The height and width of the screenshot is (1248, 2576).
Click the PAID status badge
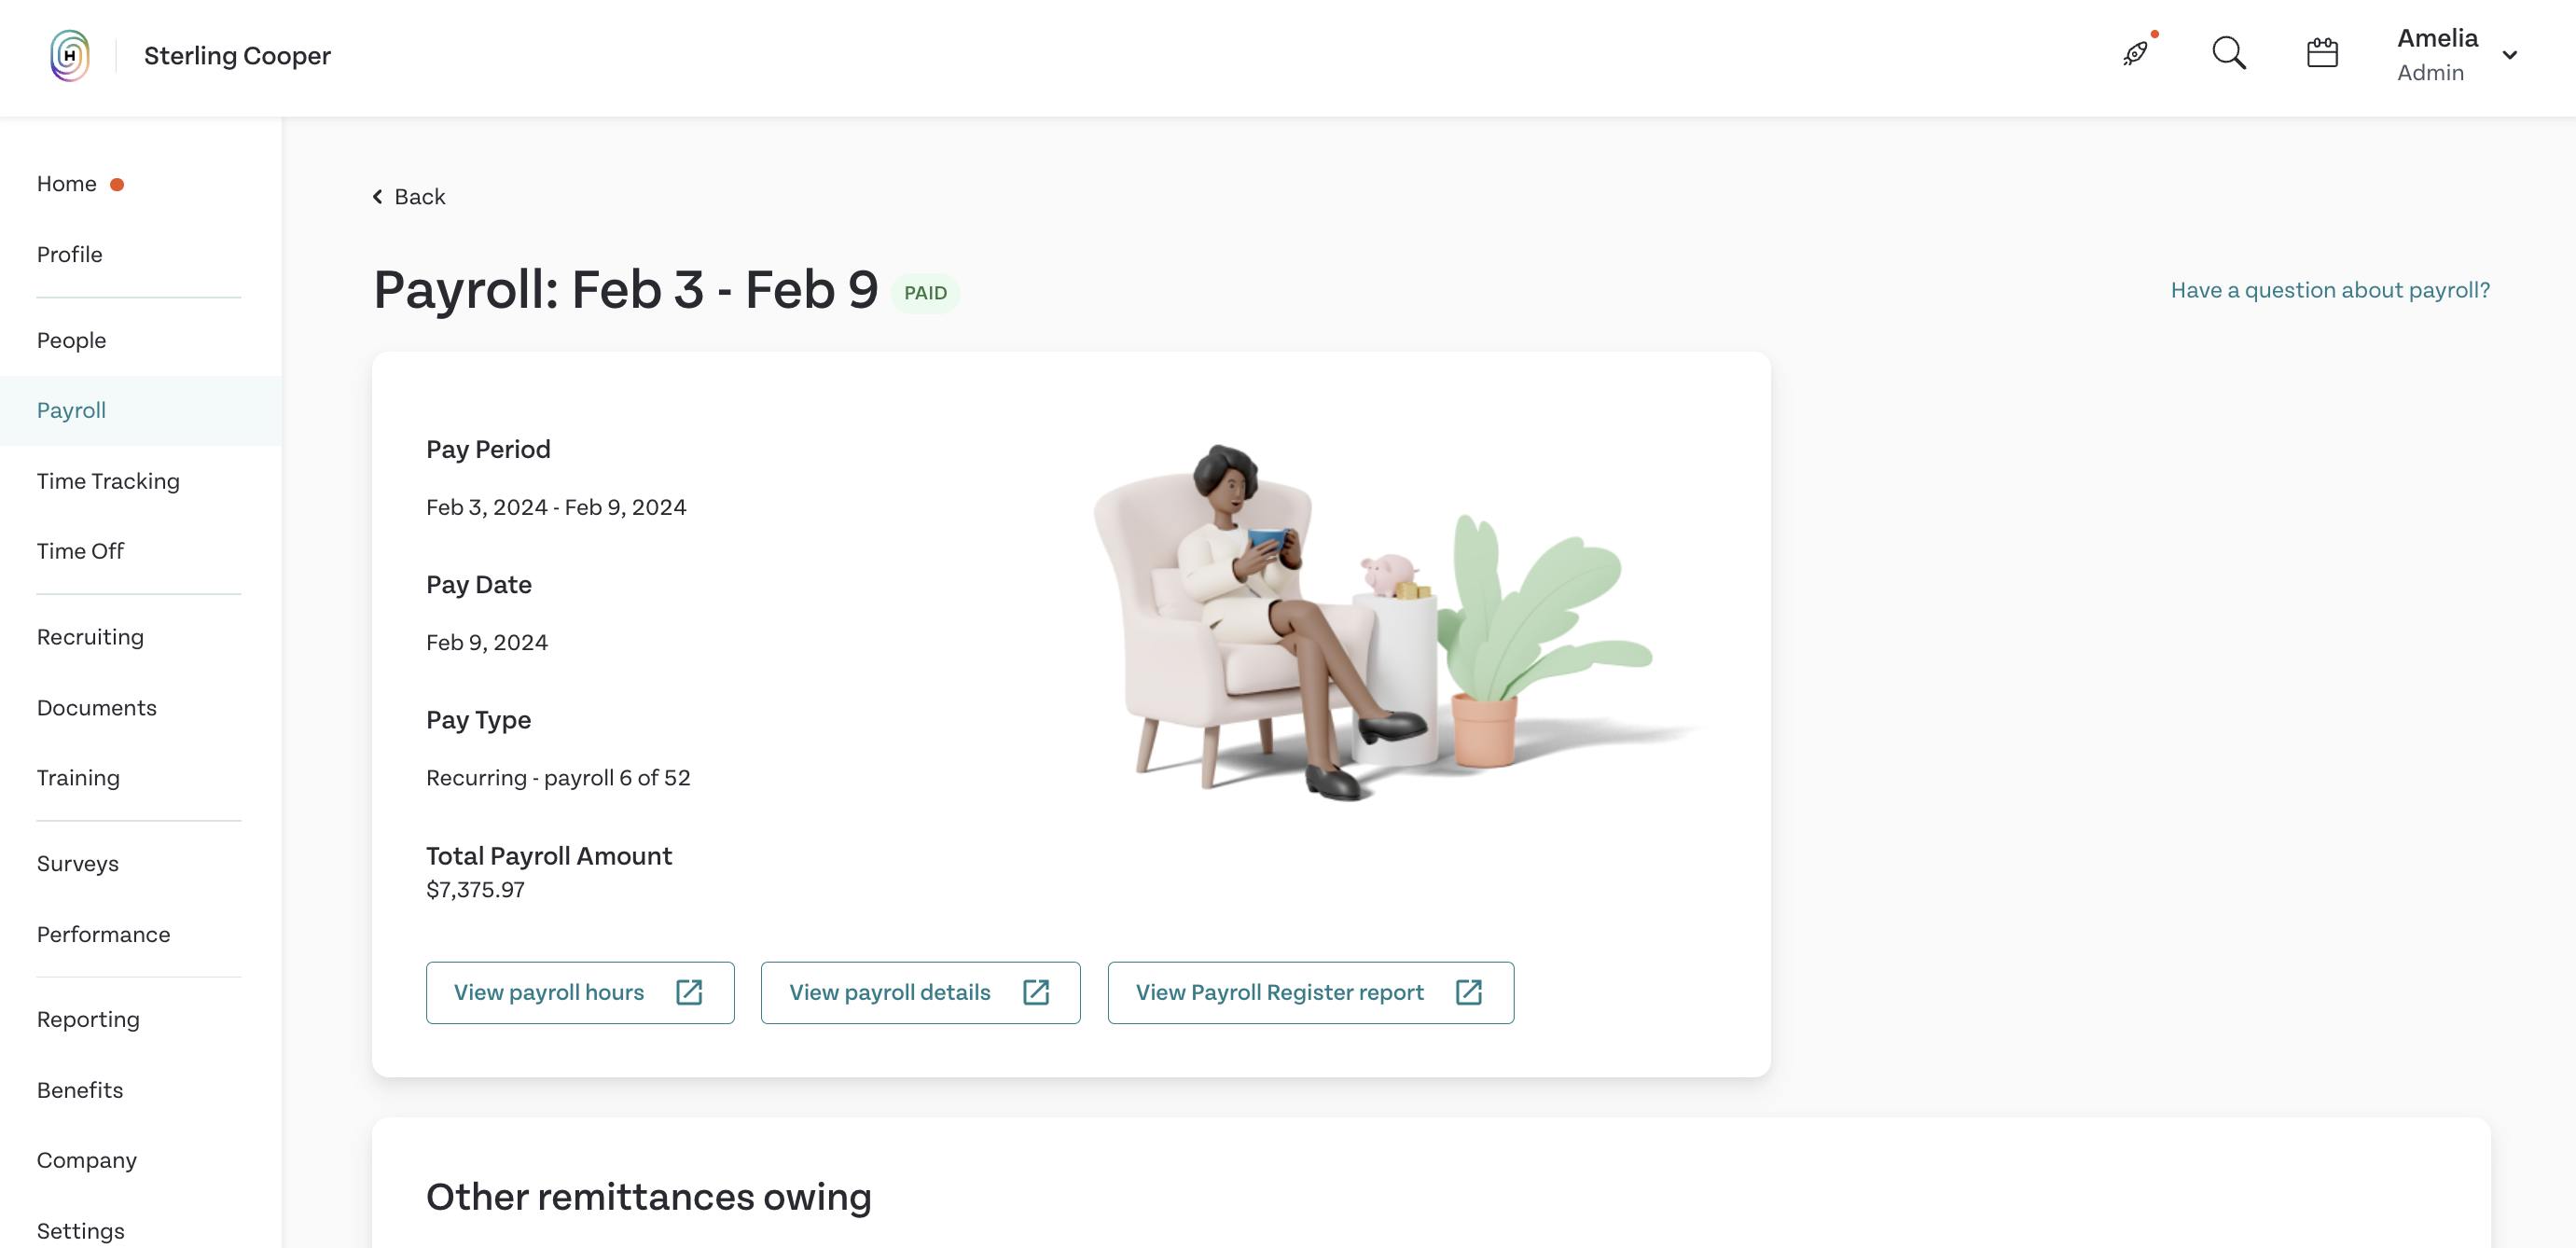pyautogui.click(x=925, y=293)
